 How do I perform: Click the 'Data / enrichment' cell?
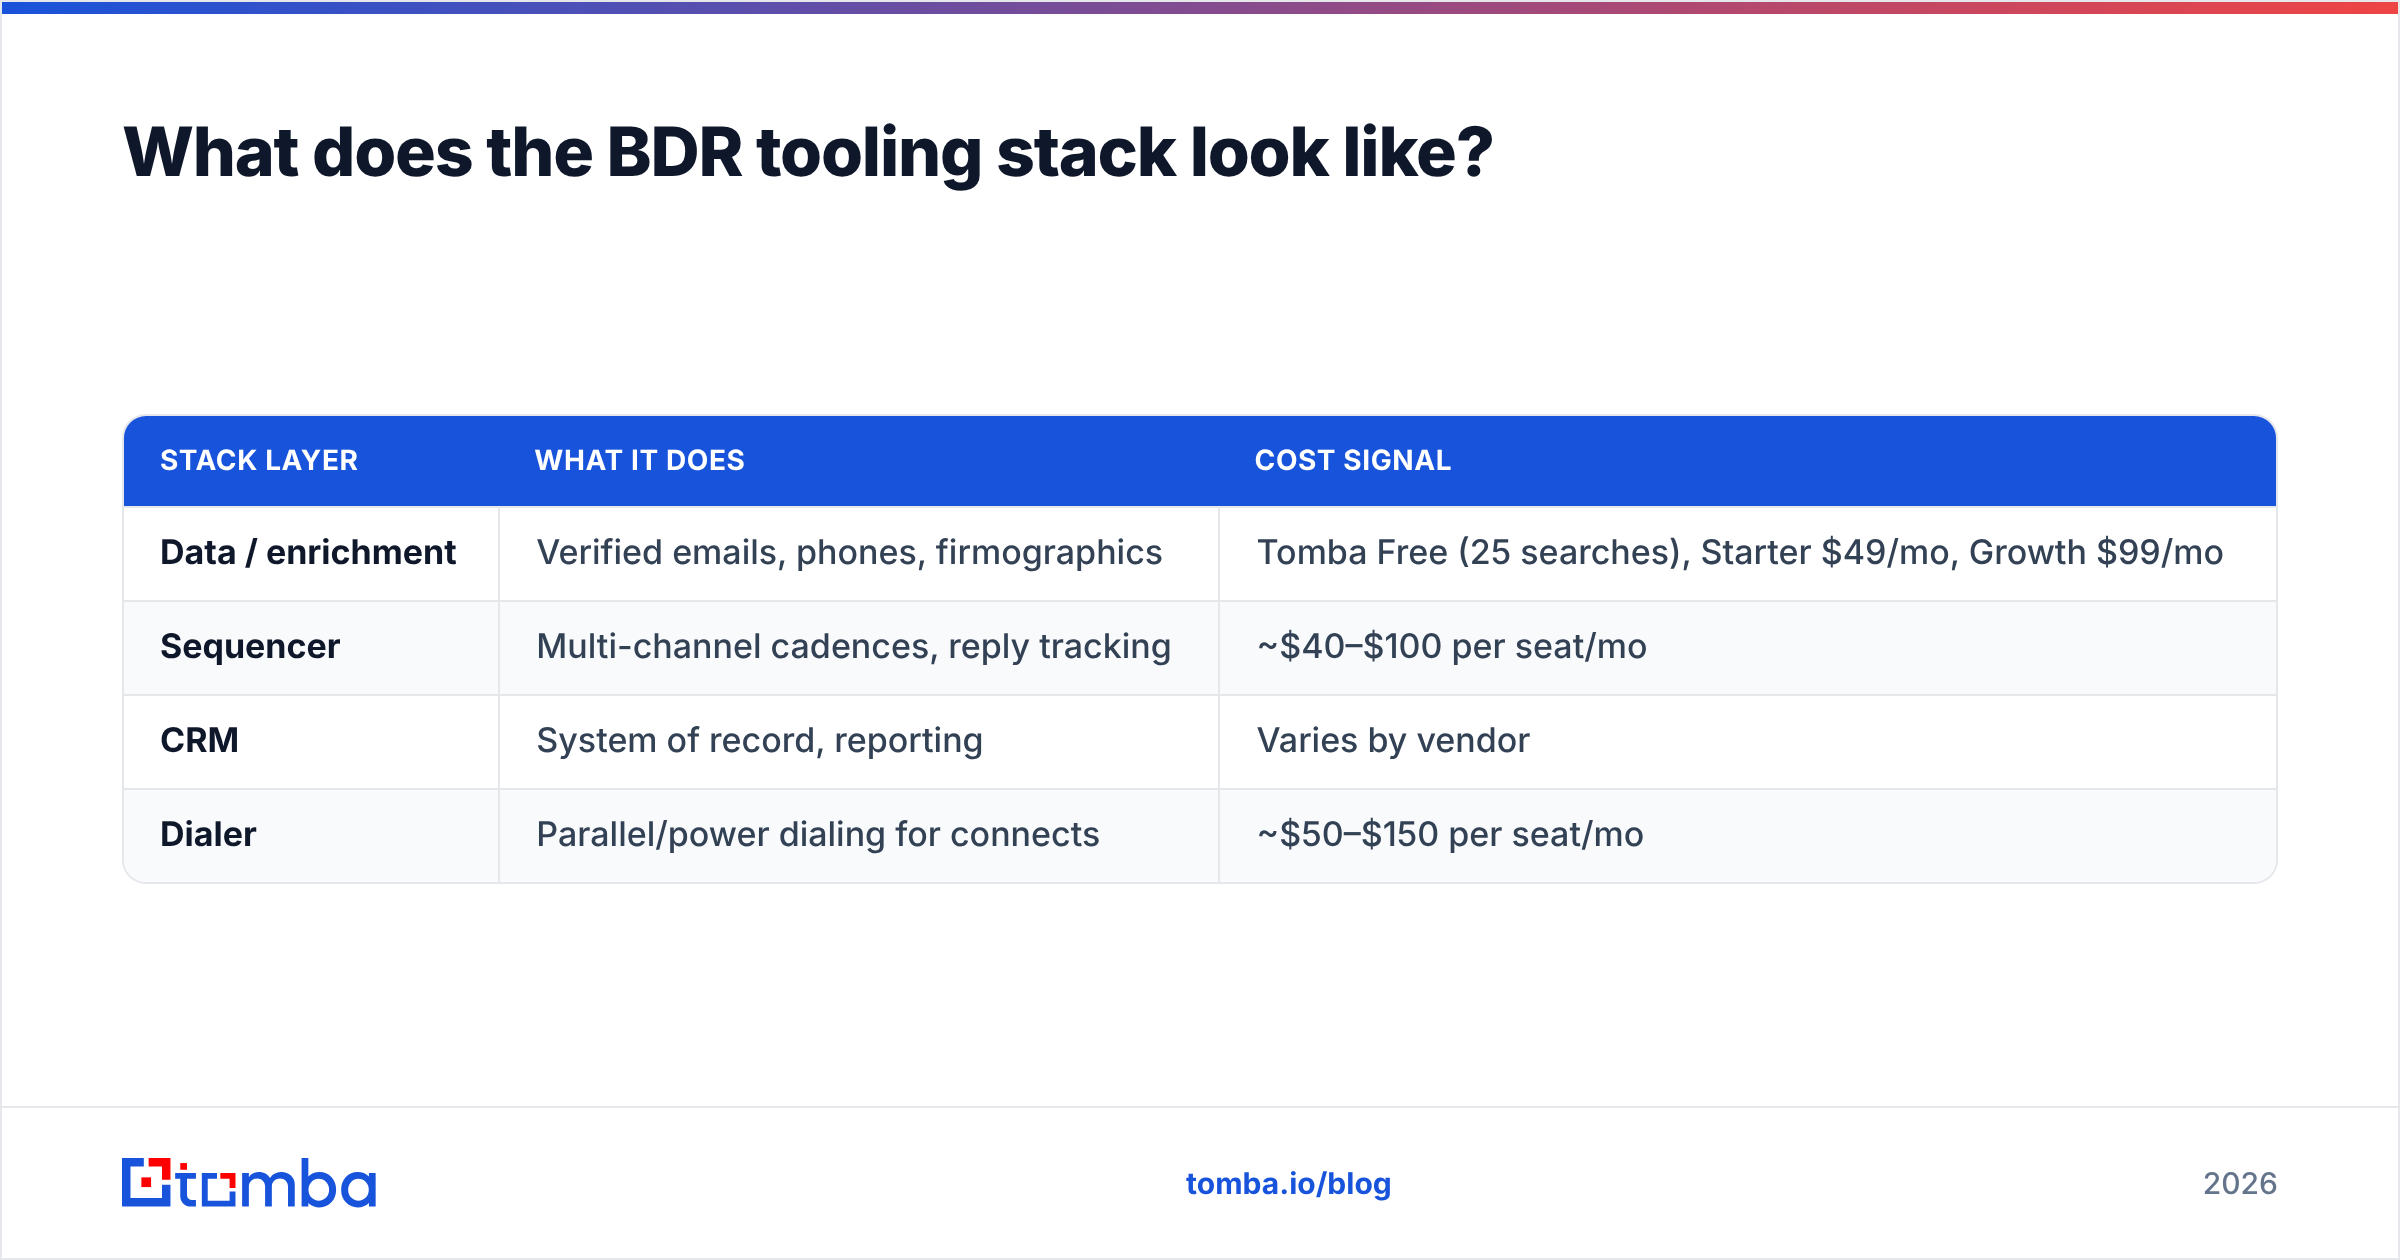click(311, 553)
